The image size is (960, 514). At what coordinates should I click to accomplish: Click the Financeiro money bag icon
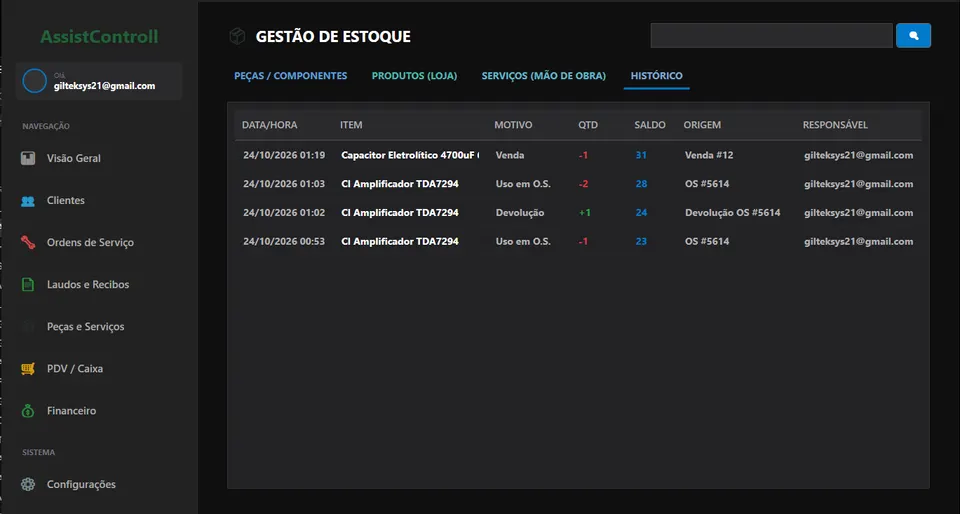click(x=28, y=411)
